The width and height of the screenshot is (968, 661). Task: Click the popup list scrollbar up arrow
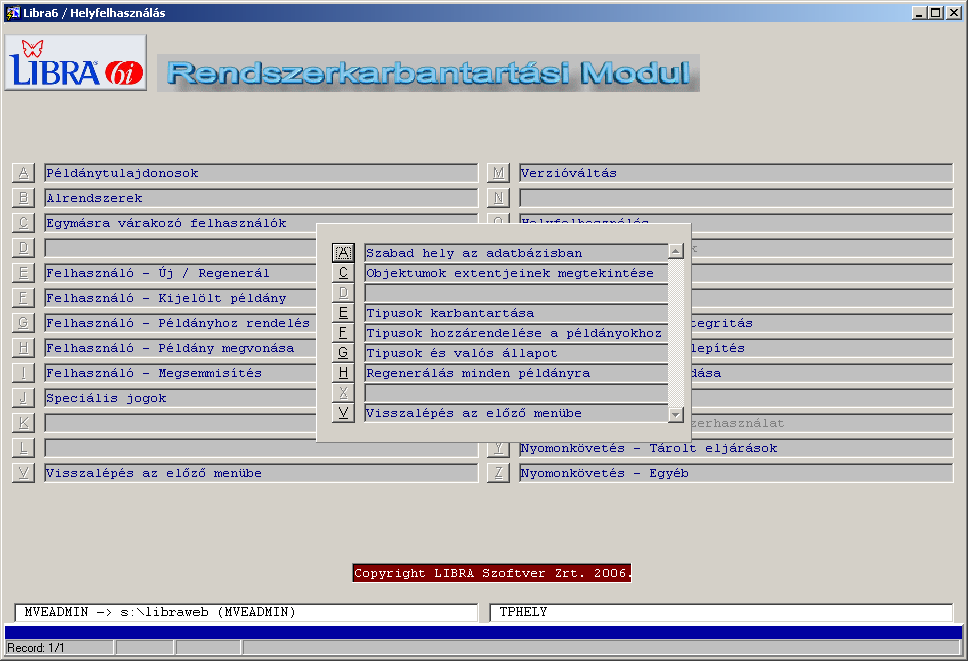[x=676, y=251]
